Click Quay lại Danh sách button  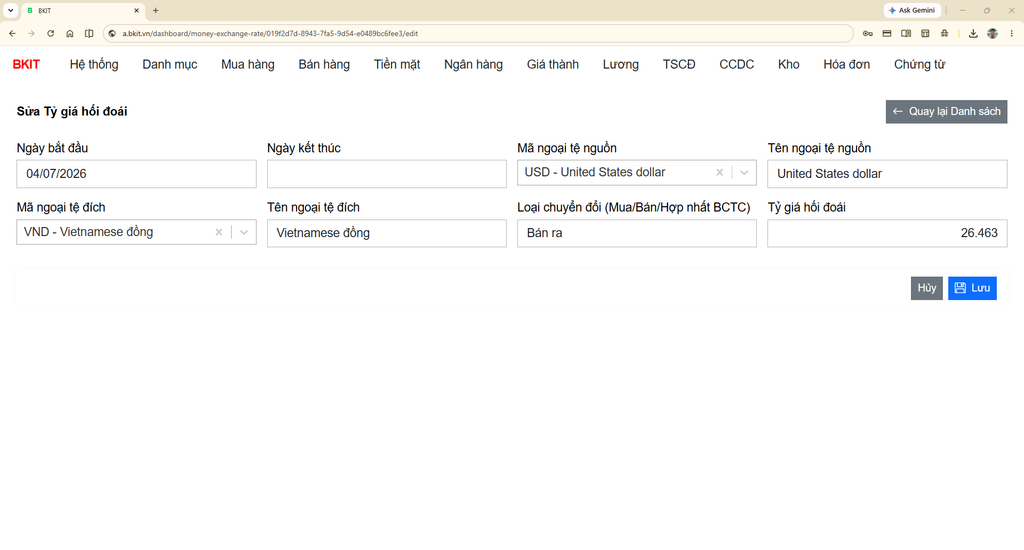pos(946,112)
